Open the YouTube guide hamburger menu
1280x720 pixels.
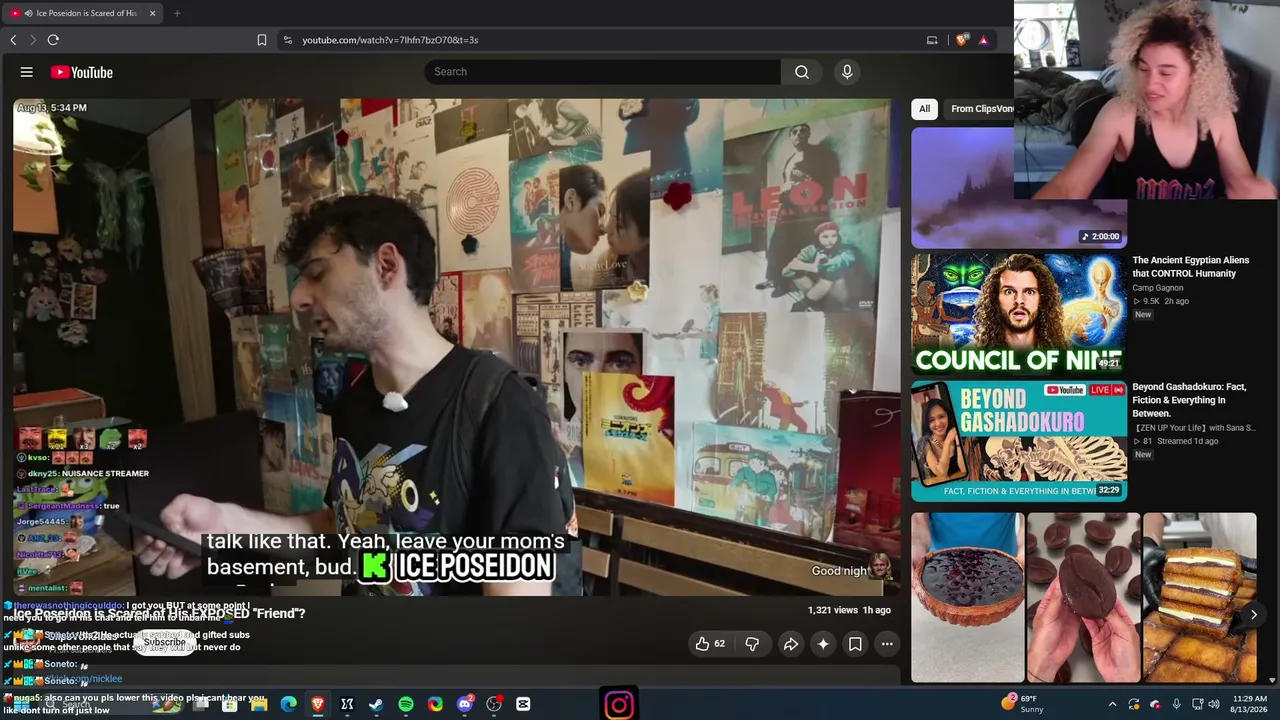point(27,72)
